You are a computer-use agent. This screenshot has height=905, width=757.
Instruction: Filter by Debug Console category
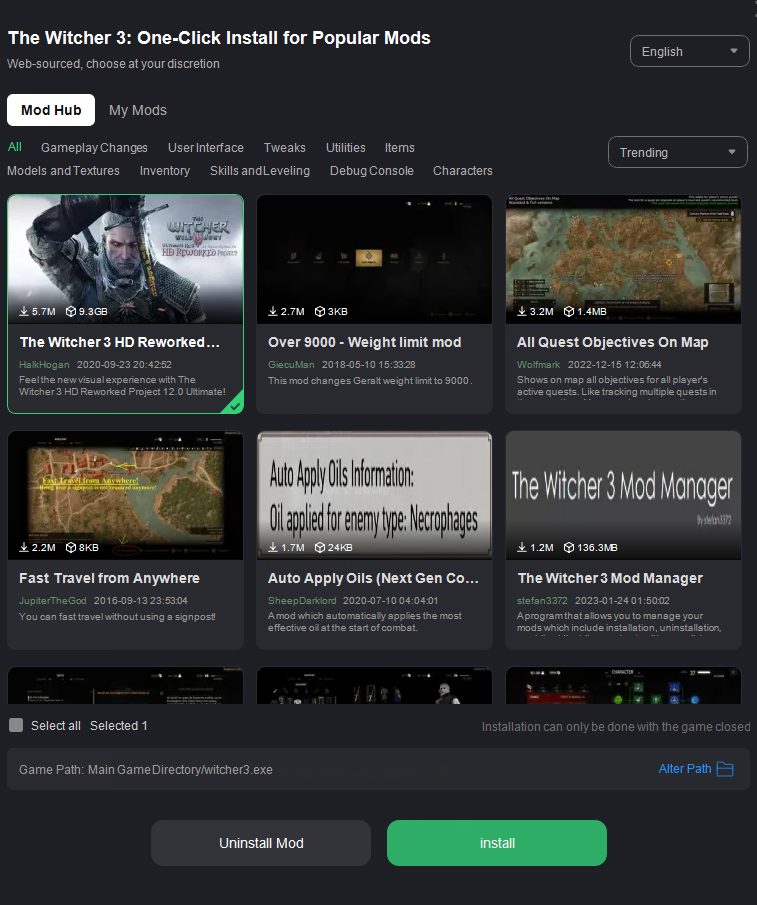click(372, 171)
